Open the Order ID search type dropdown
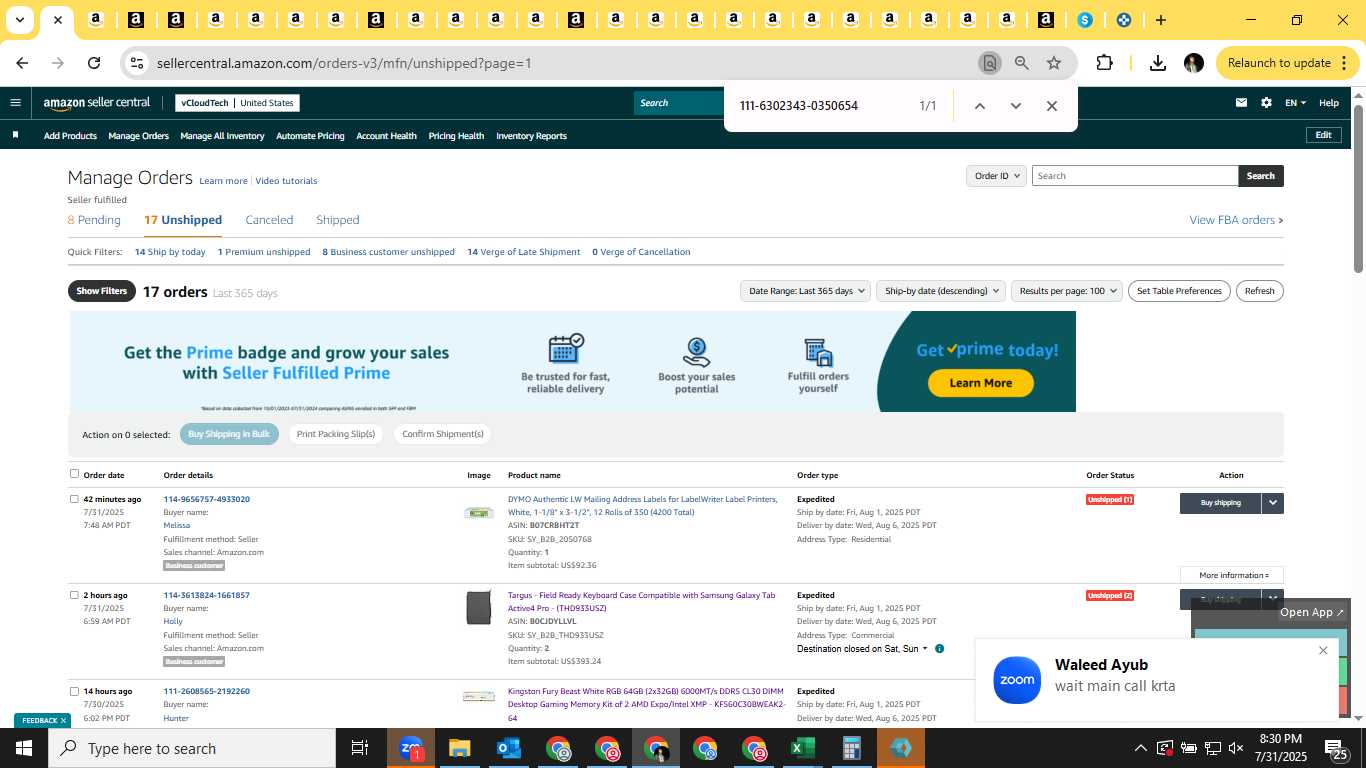Screen dimensions: 1366x768 pyautogui.click(x=996, y=176)
